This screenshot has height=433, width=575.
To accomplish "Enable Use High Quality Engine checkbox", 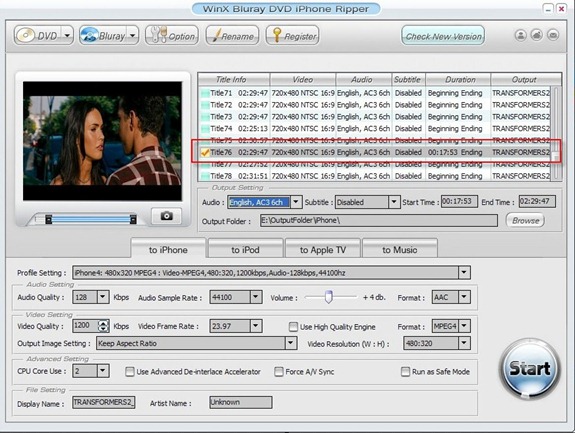I will 293,327.
